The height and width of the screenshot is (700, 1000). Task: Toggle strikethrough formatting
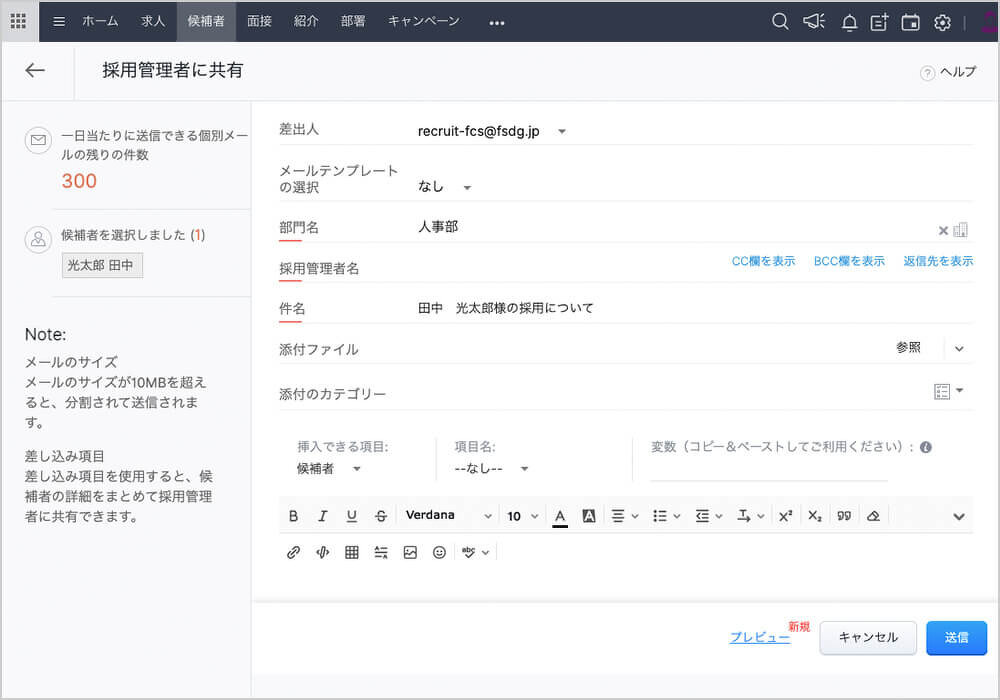[x=380, y=516]
